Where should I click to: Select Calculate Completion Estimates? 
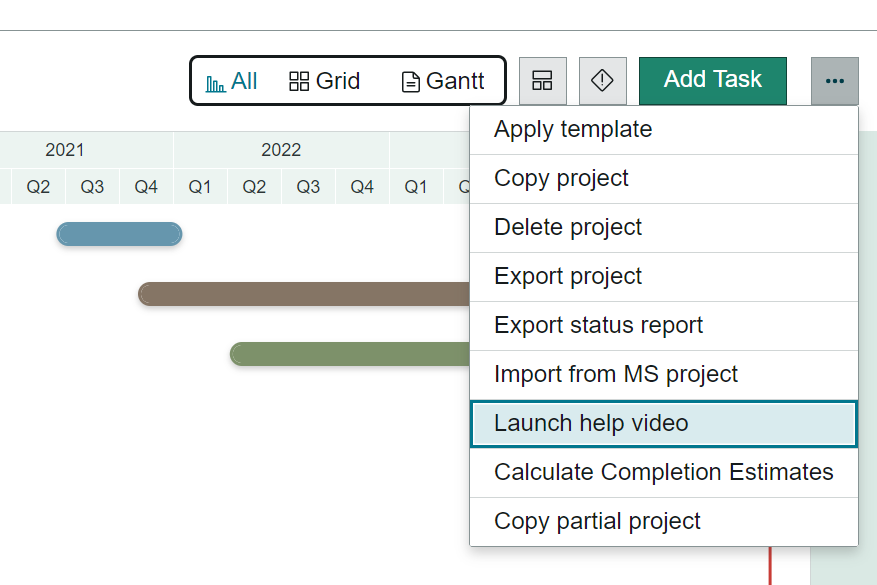[663, 471]
